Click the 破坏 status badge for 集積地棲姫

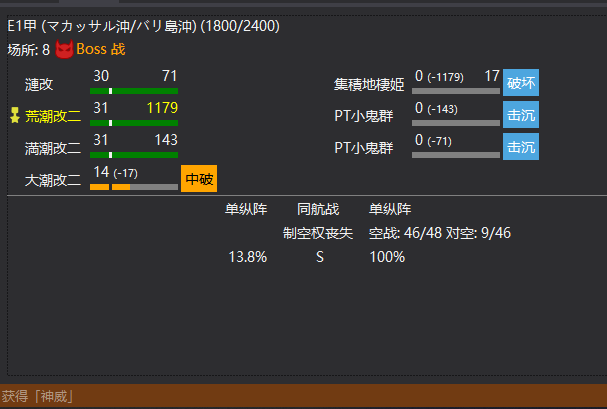[x=521, y=83]
